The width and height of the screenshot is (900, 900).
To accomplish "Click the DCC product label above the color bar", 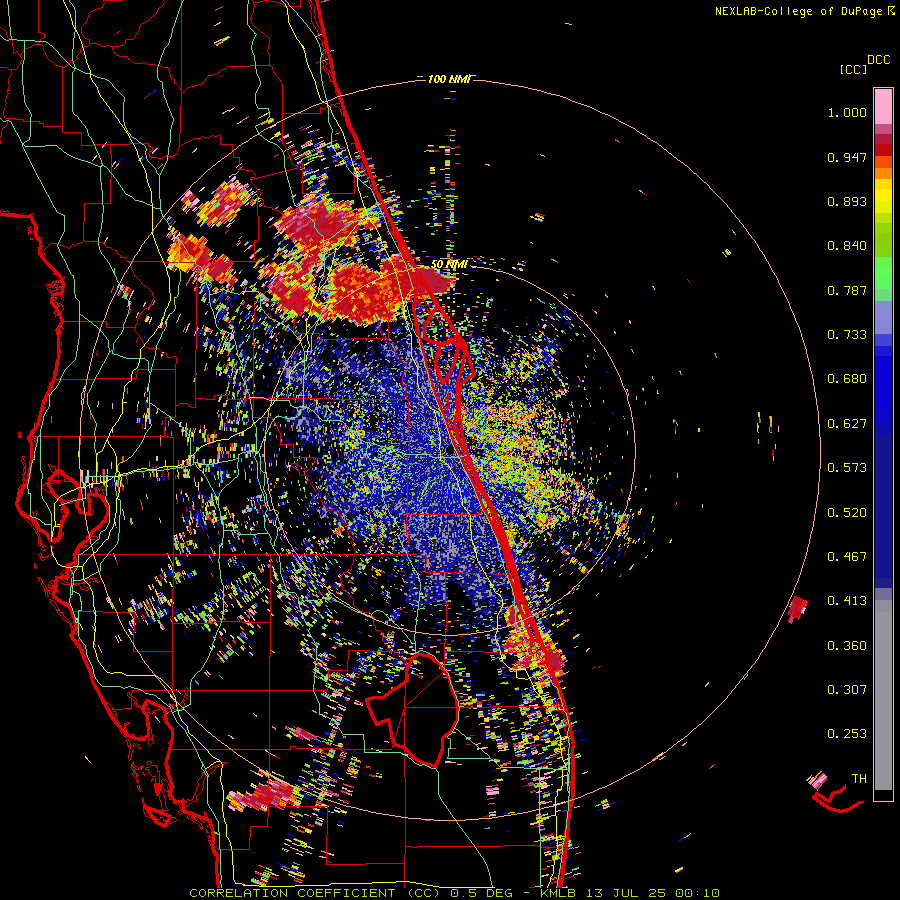I will pos(879,60).
